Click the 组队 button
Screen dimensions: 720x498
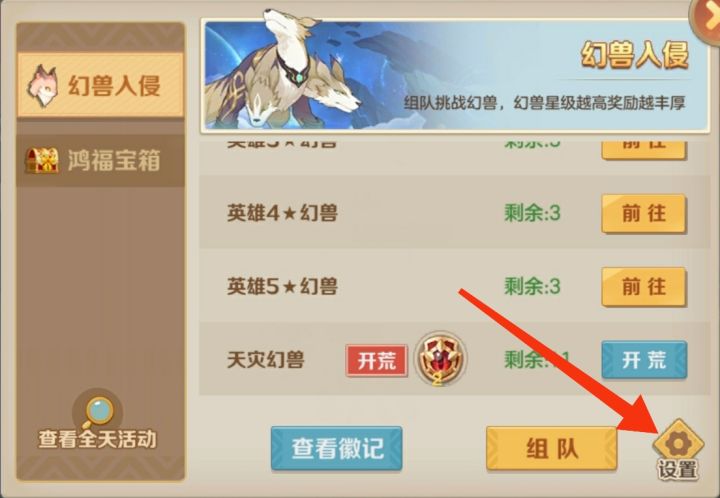click(551, 448)
